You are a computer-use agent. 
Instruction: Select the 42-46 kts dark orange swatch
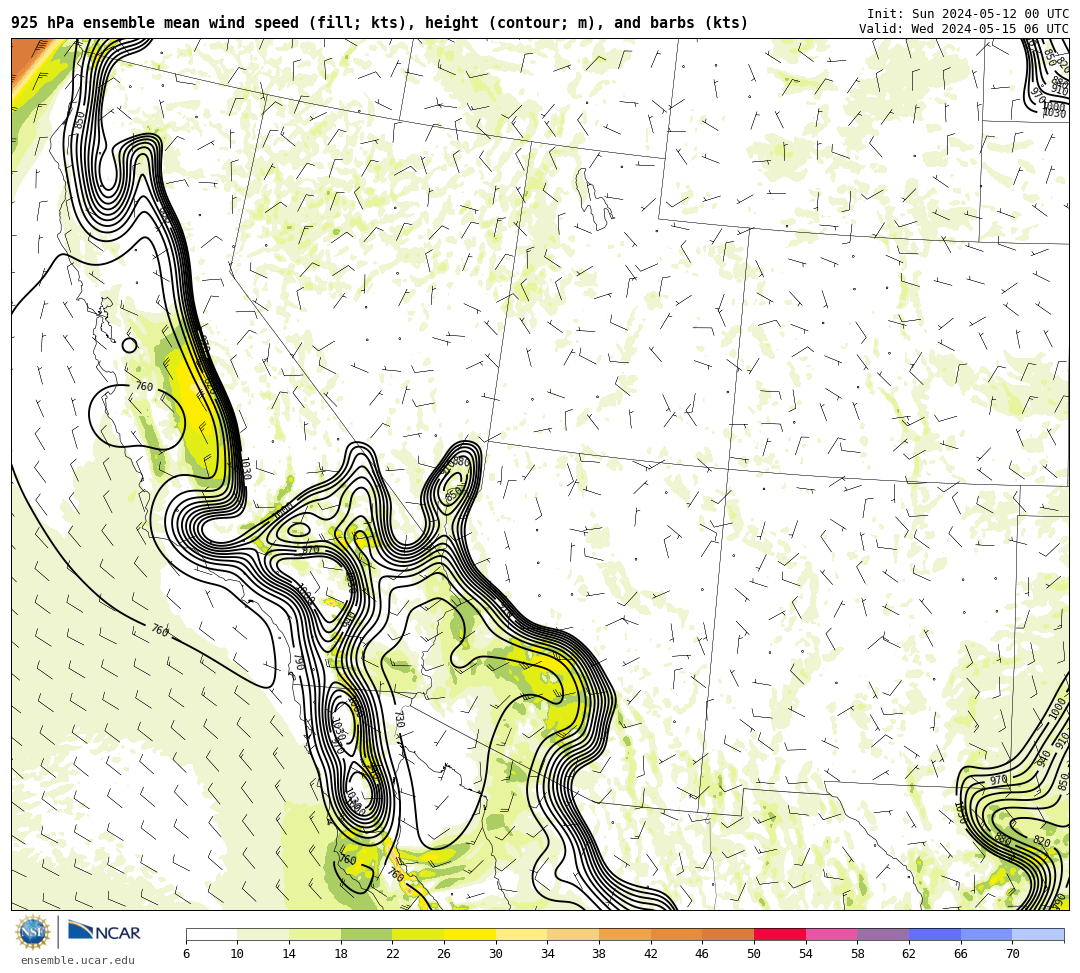pyautogui.click(x=676, y=934)
